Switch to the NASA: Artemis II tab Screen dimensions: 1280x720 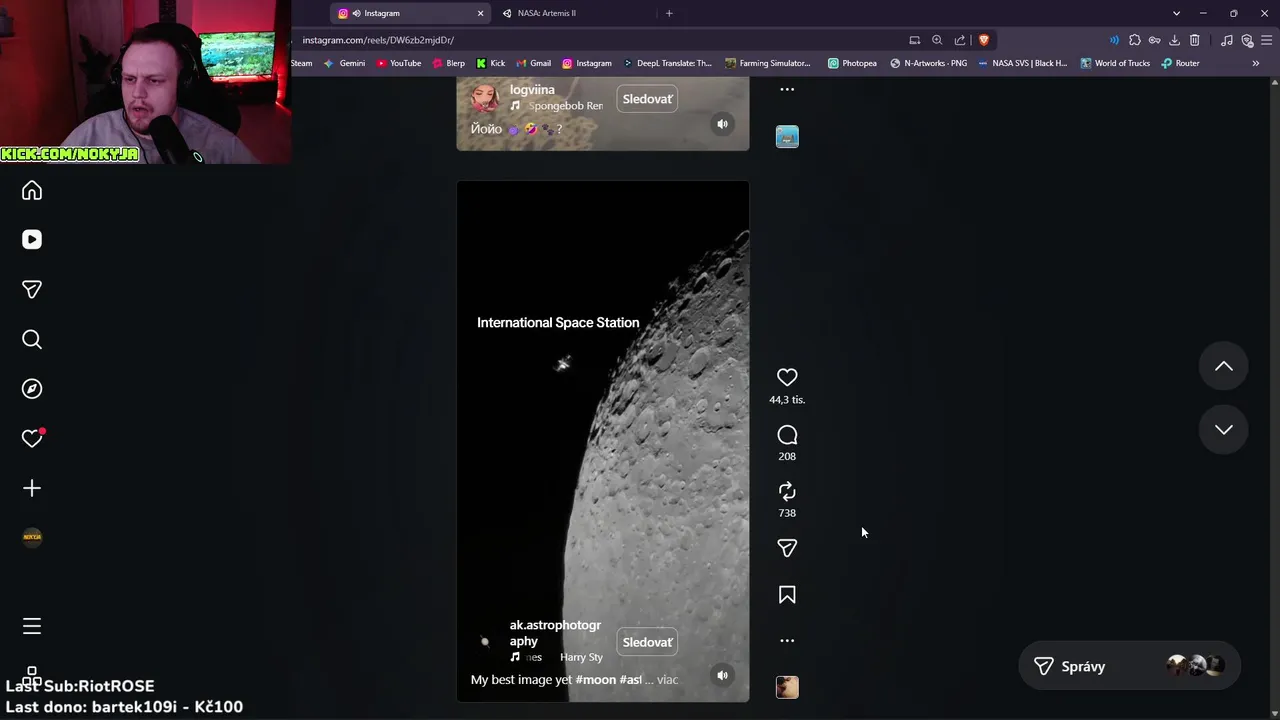578,13
